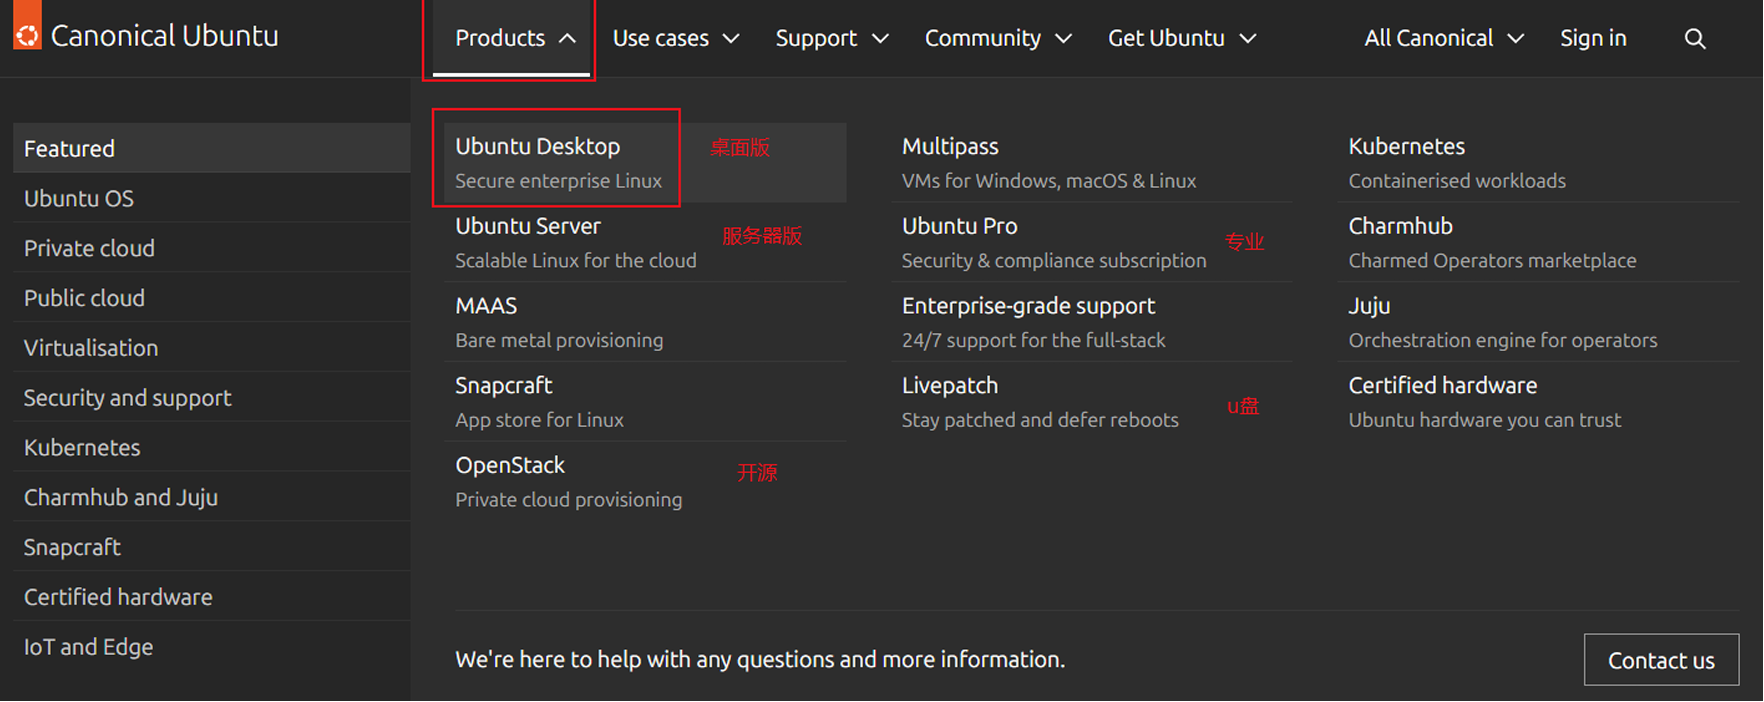Switch to Private cloud sidebar category
1764x702 pixels.
click(89, 248)
